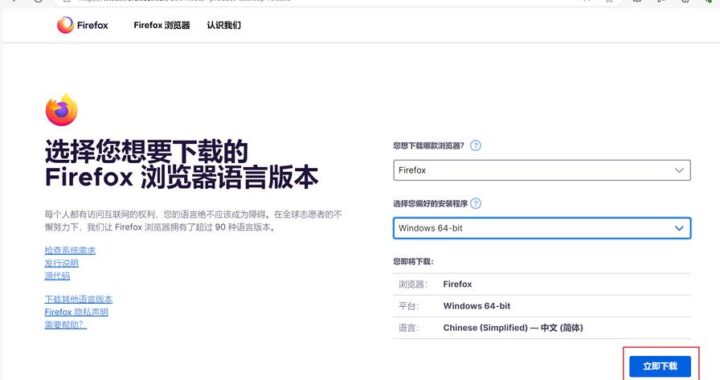Click the large Firefox flame logo
Image resolution: width=720 pixels, height=380 pixels.
62,110
